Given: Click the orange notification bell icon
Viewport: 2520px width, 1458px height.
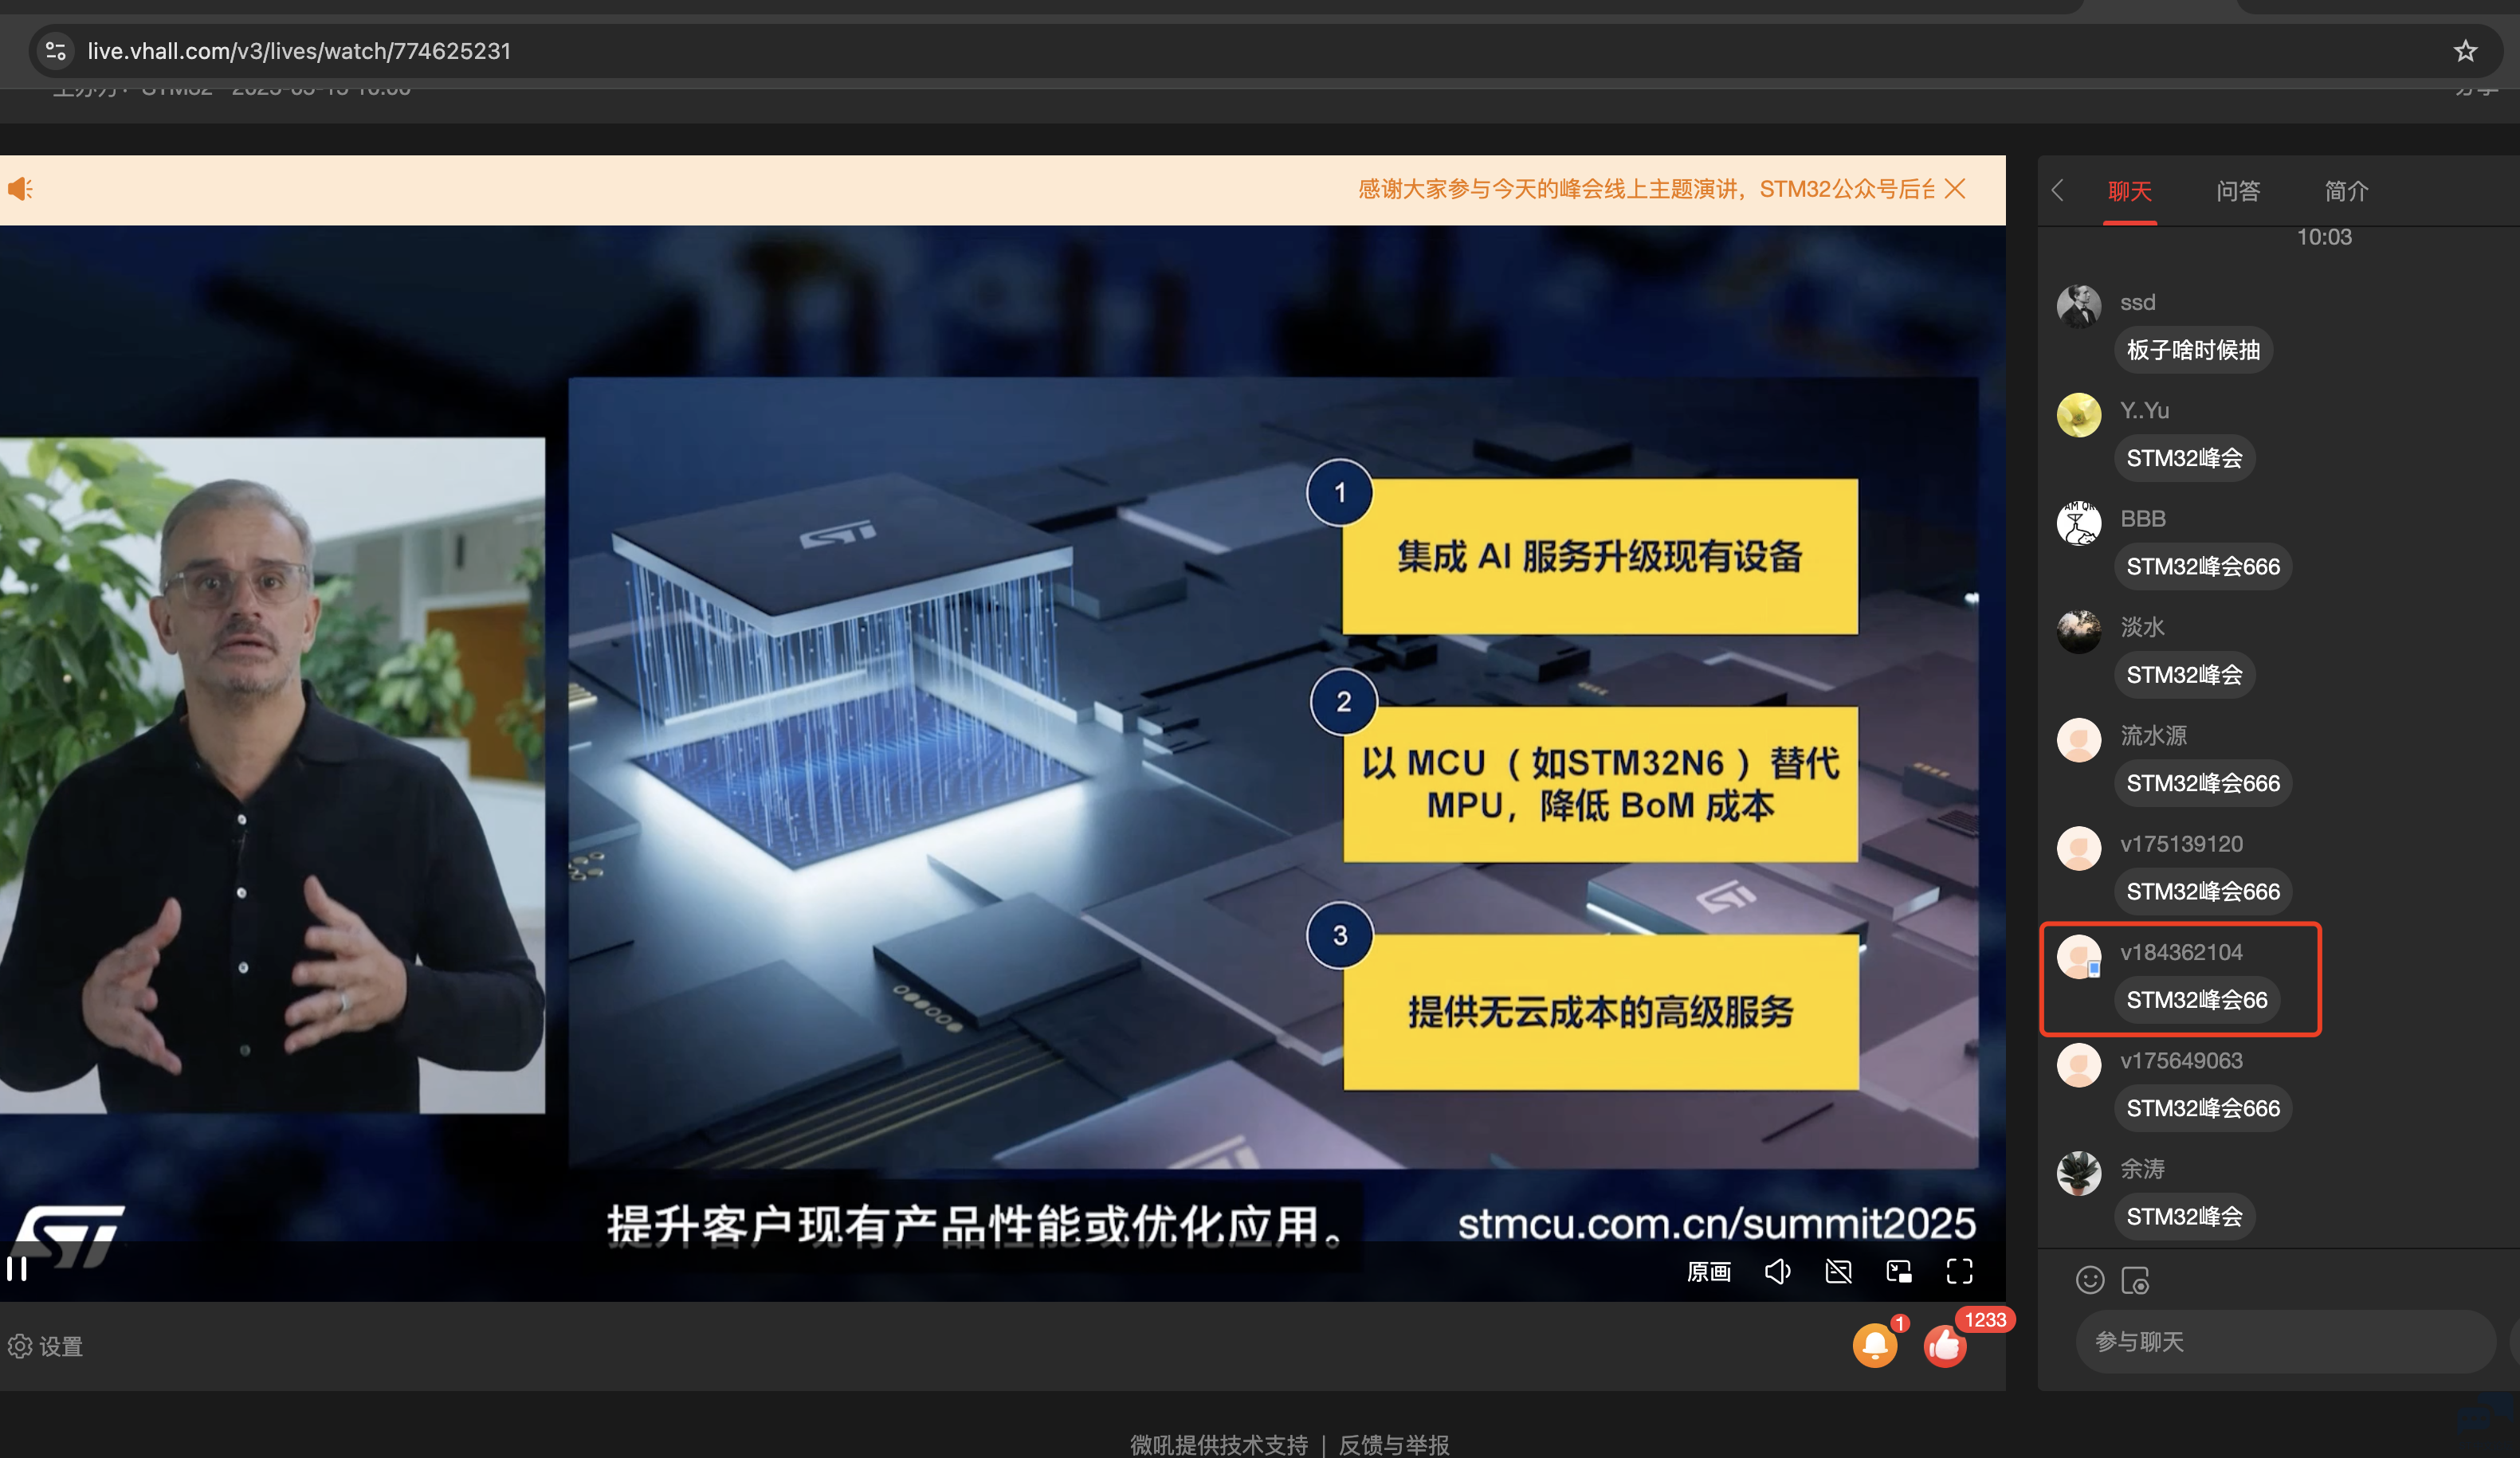Looking at the screenshot, I should [x=1875, y=1345].
